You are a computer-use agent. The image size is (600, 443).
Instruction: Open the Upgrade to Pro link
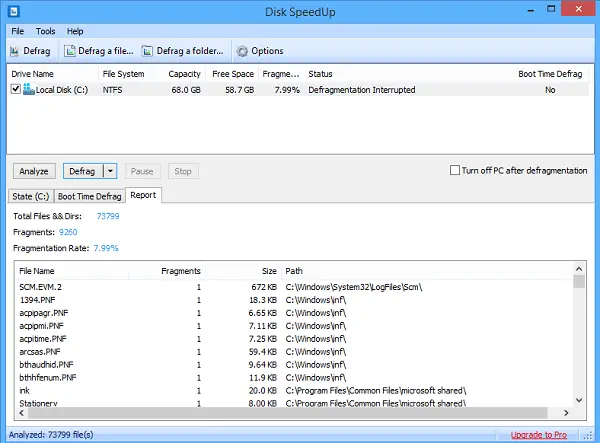539,435
